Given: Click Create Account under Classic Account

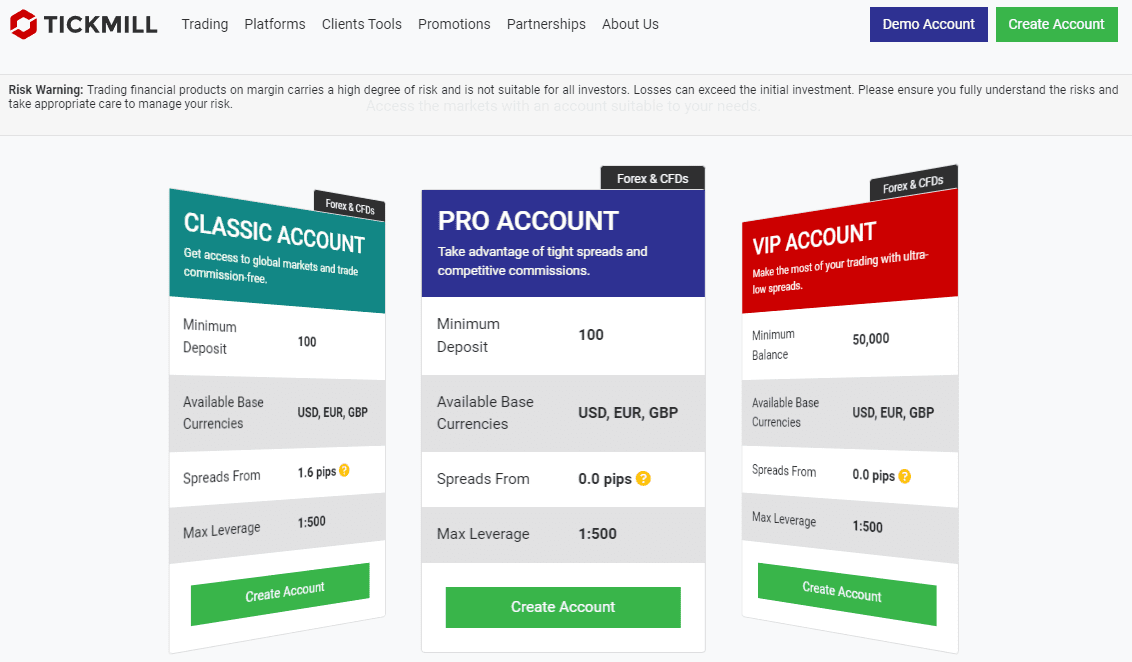Looking at the screenshot, I should pyautogui.click(x=280, y=590).
